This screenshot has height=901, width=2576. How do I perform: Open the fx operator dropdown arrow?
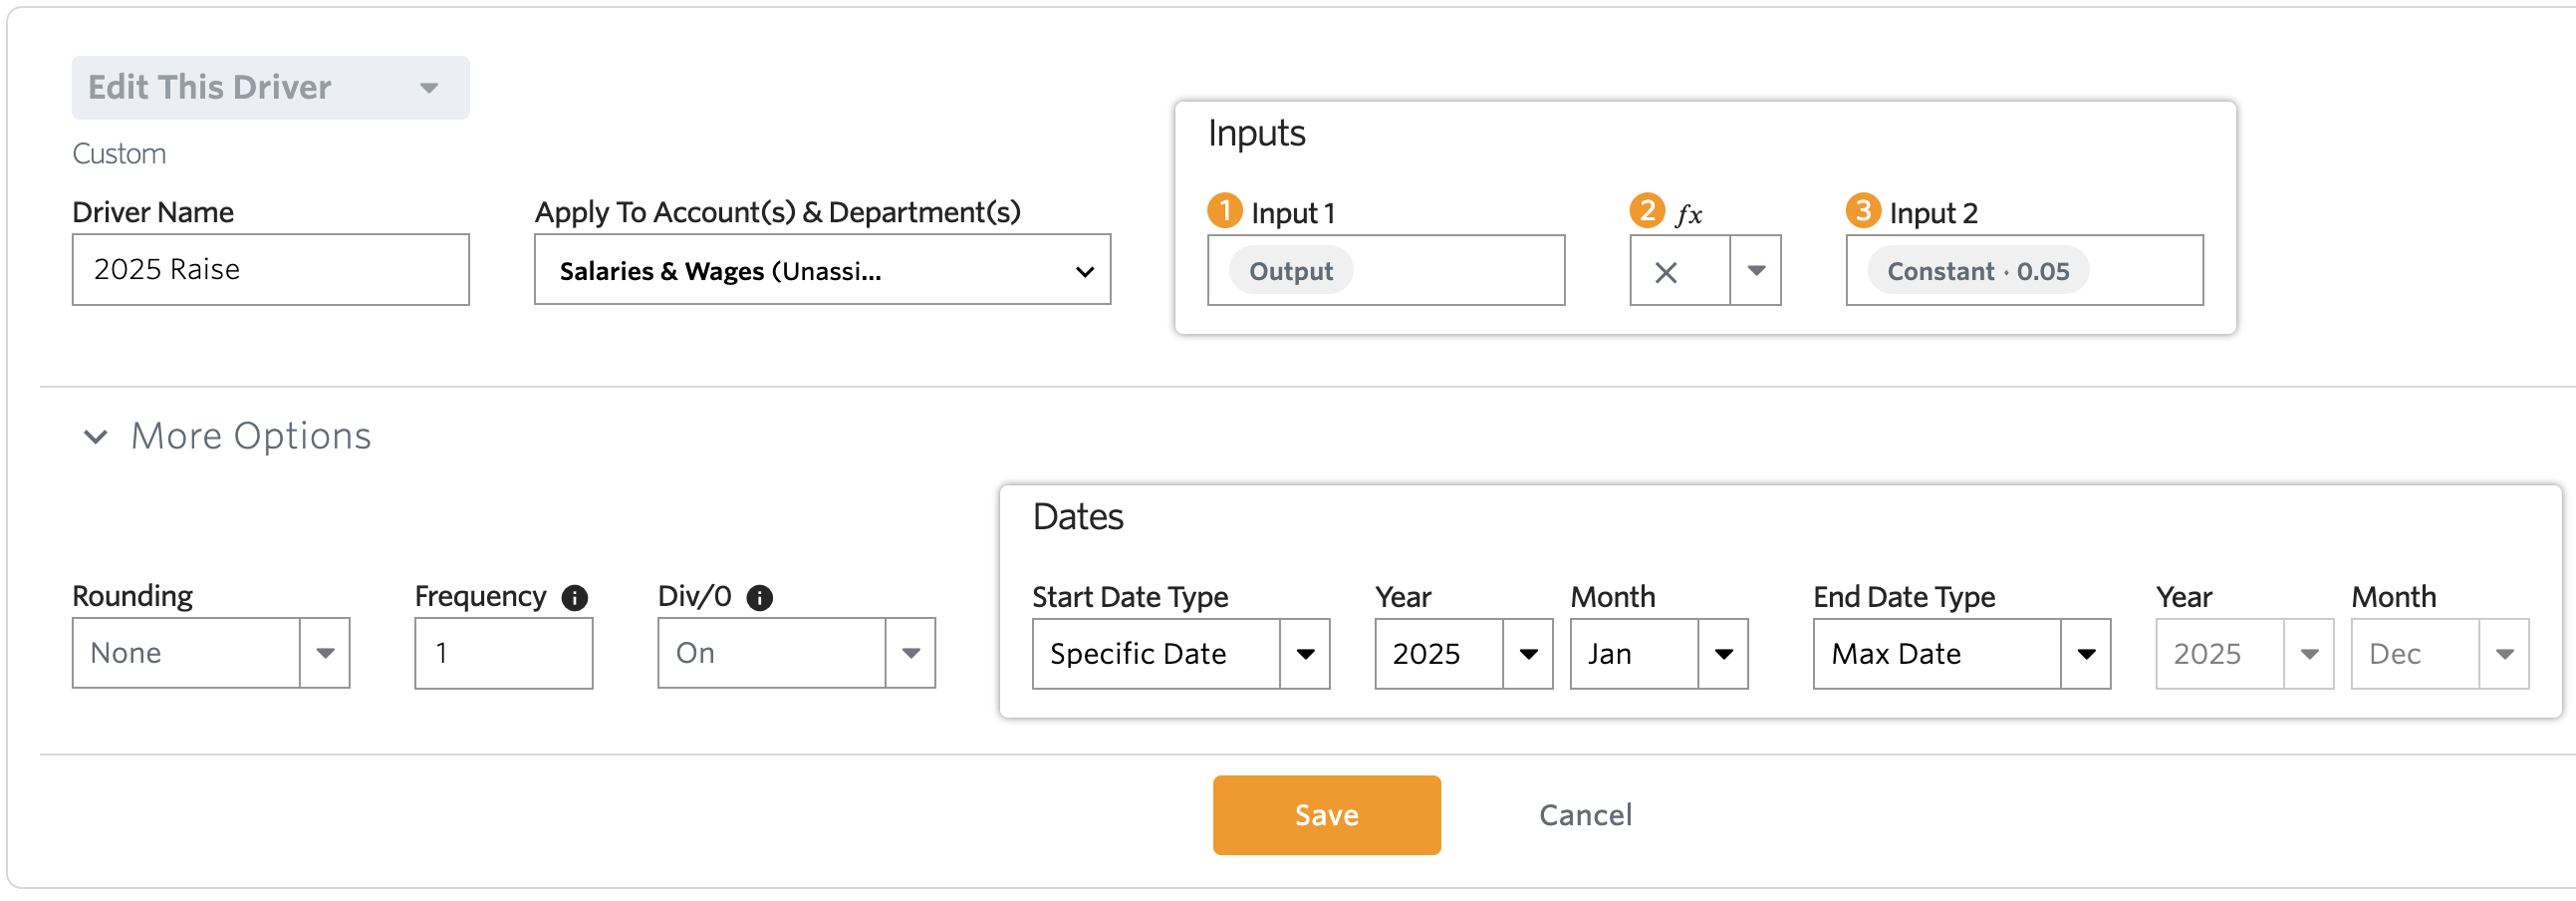click(1756, 271)
